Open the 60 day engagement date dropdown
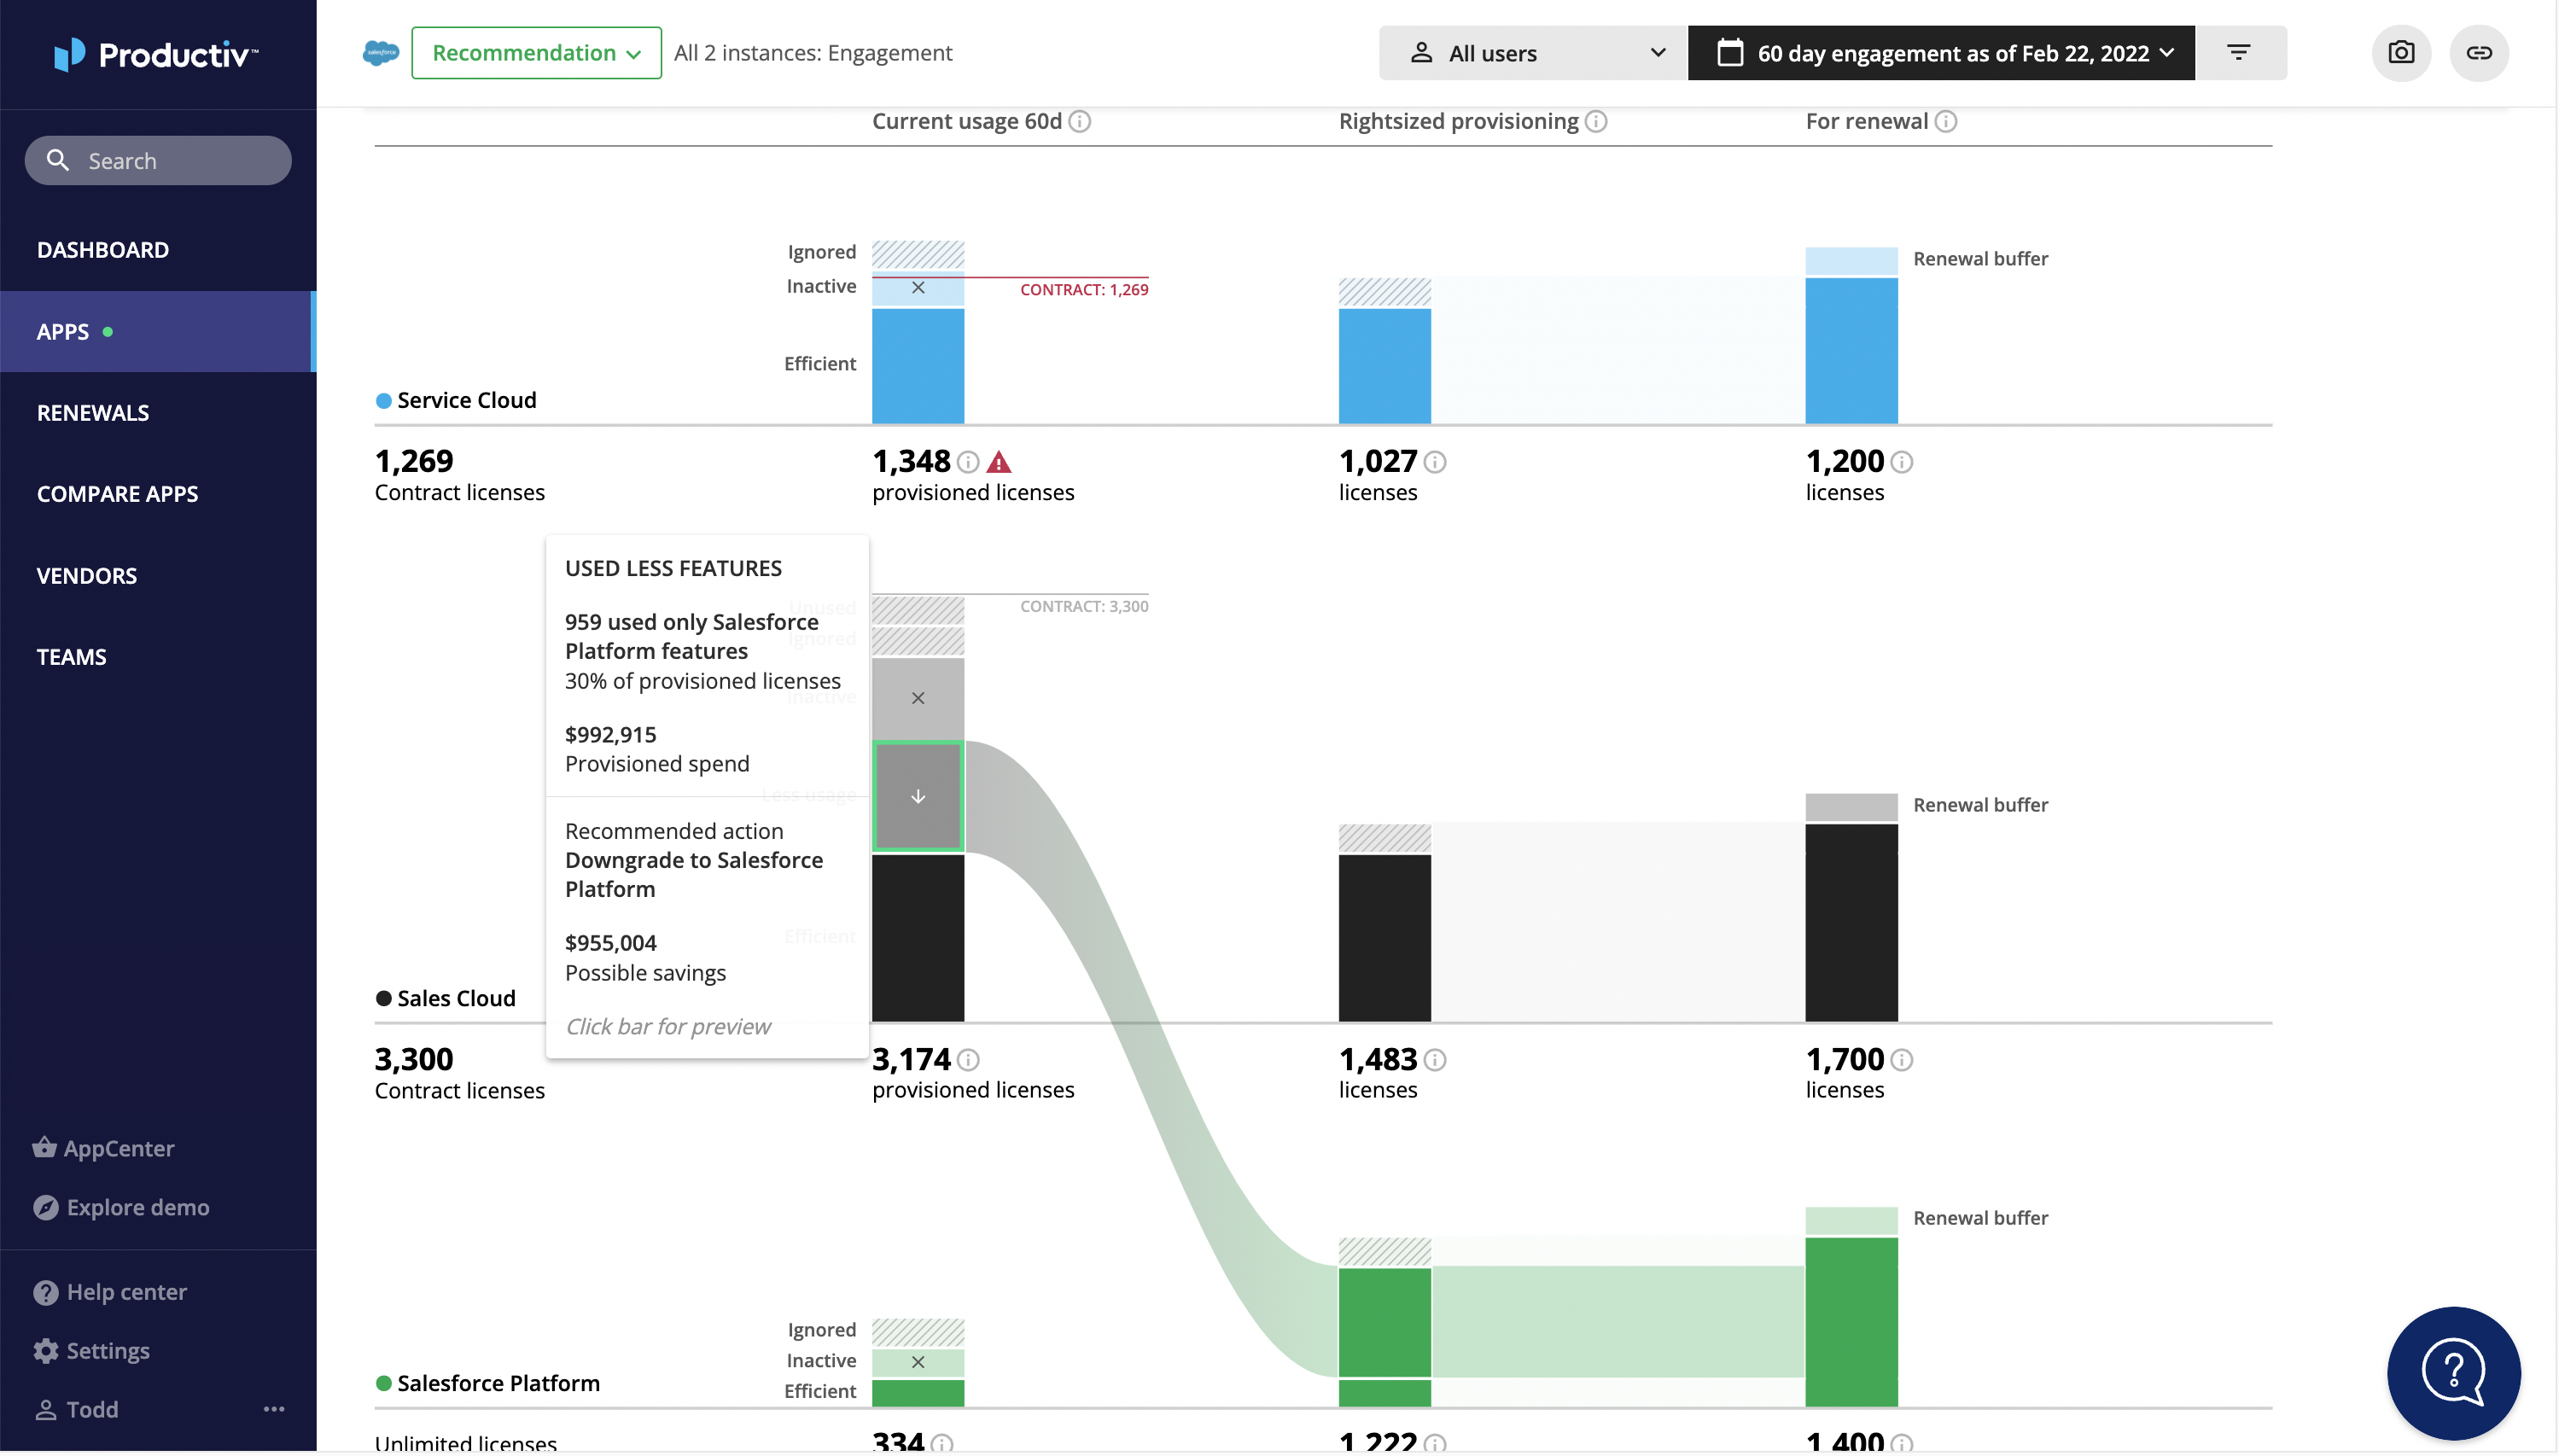Viewport: 2559px width, 1456px height. pos(1941,53)
